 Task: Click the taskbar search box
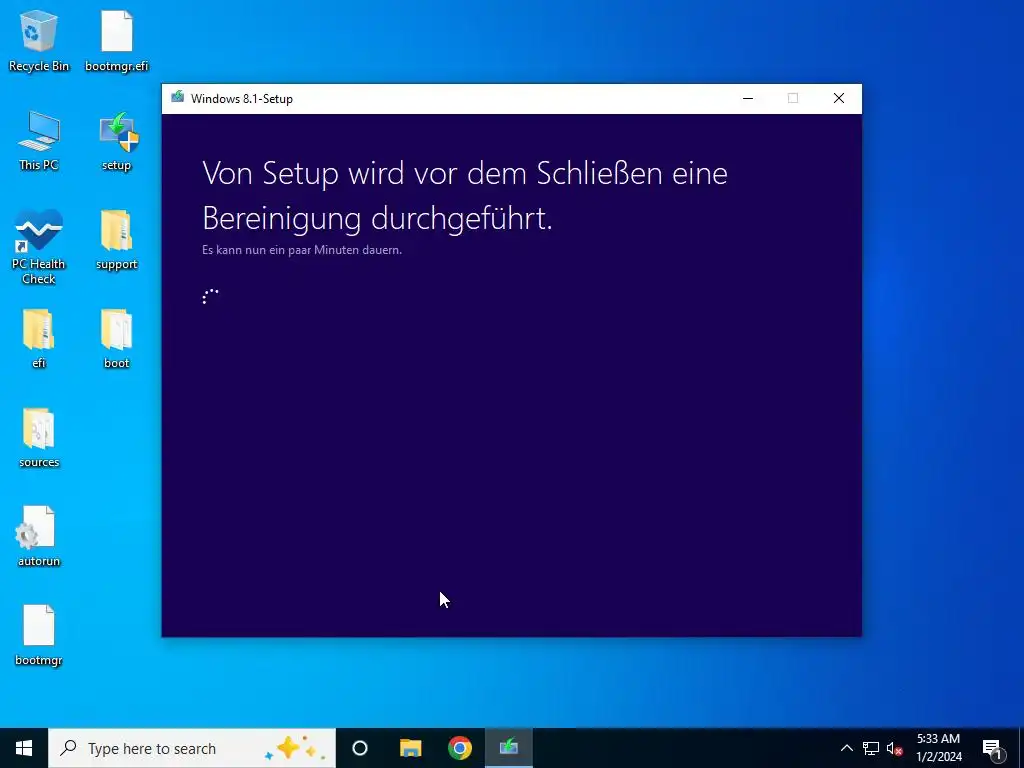click(x=192, y=748)
